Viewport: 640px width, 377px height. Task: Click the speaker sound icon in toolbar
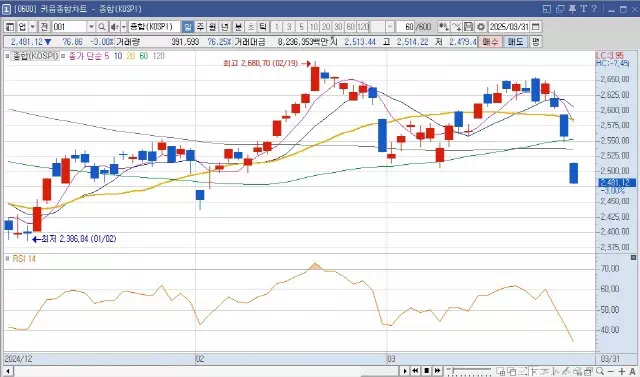(x=114, y=27)
